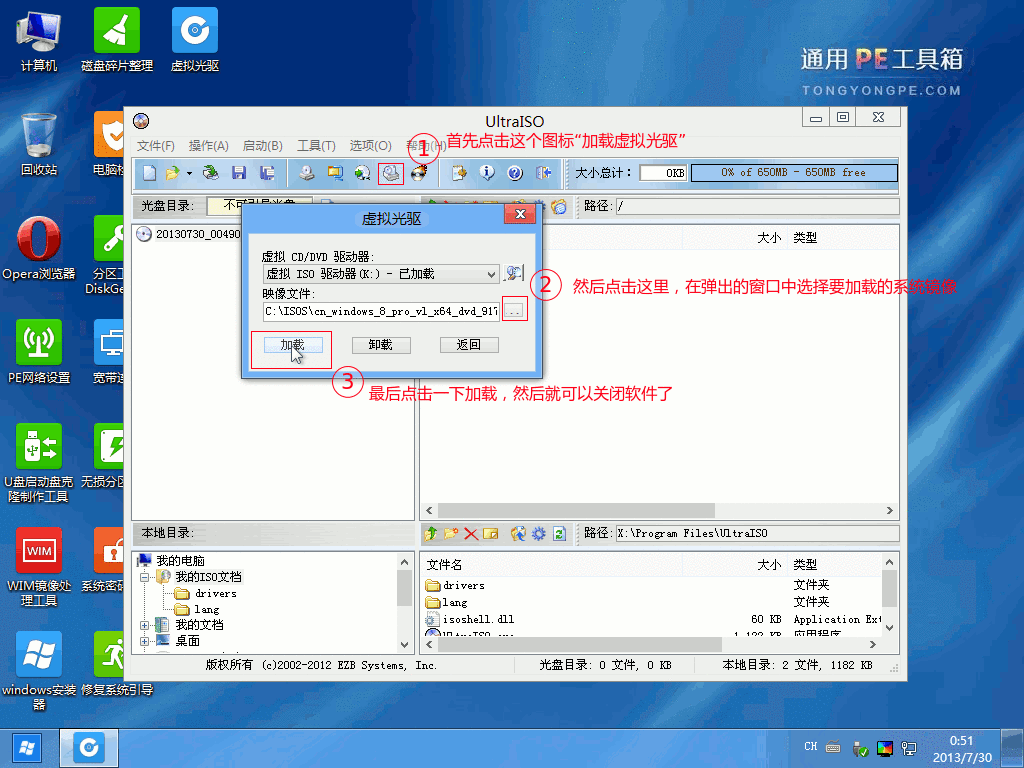
Task: Collapse the 我的ISO文档 tree node
Action: click(x=144, y=577)
